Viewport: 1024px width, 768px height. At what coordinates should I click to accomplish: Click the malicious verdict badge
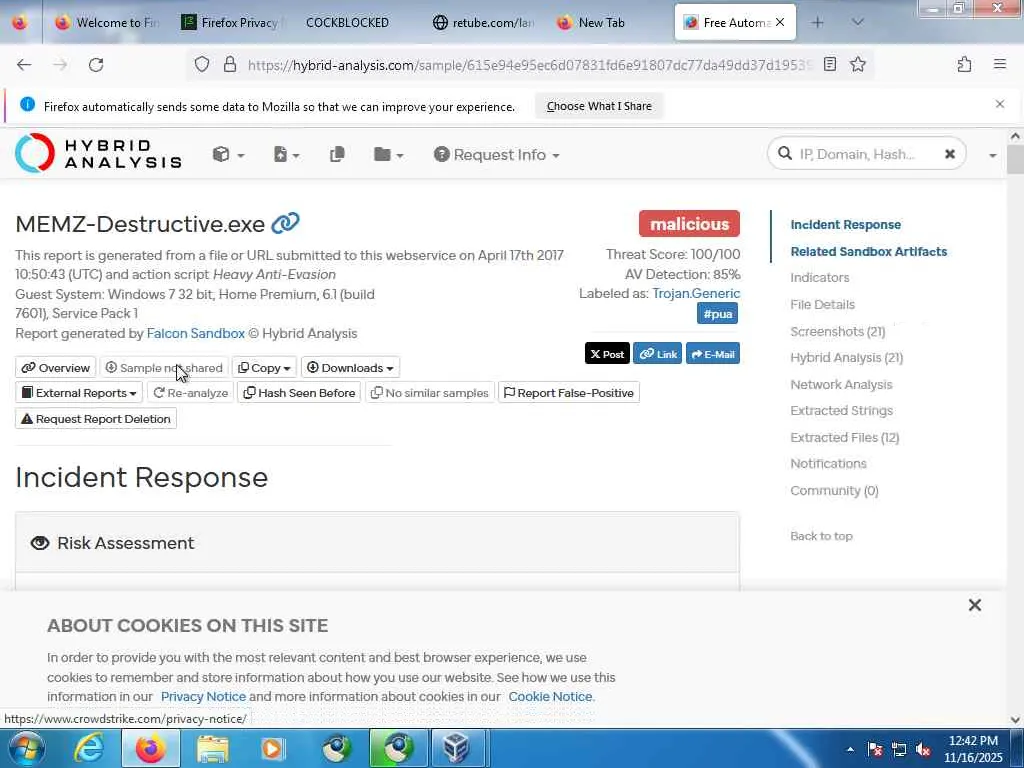point(689,224)
